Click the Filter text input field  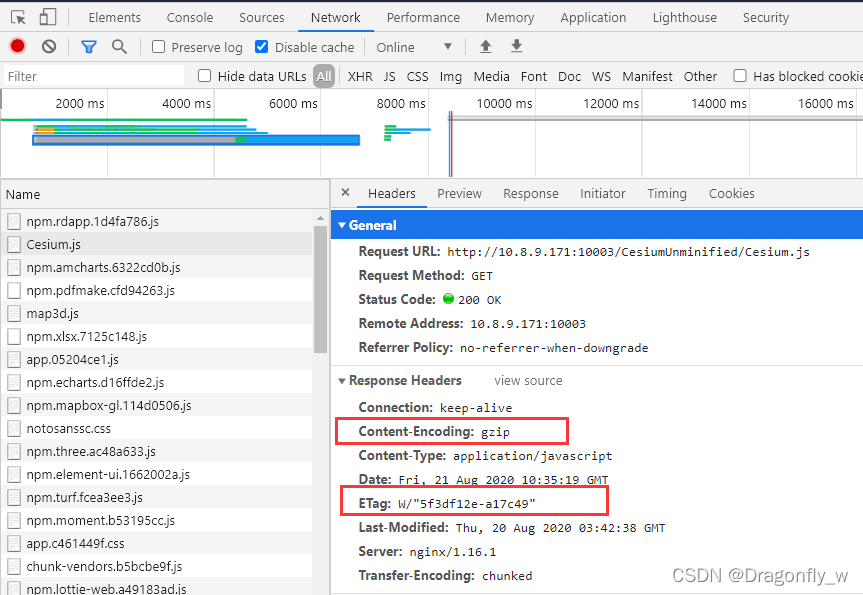click(x=94, y=76)
